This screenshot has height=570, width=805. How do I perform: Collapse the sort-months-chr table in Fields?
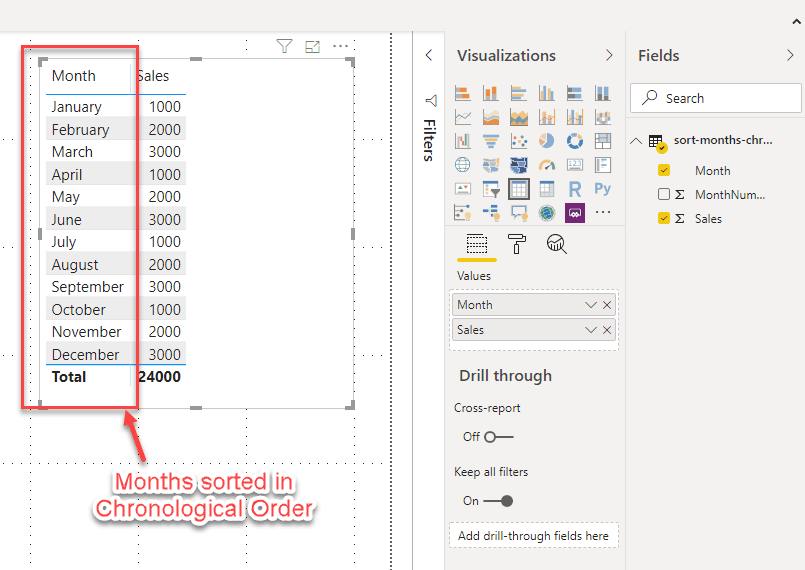coord(636,141)
